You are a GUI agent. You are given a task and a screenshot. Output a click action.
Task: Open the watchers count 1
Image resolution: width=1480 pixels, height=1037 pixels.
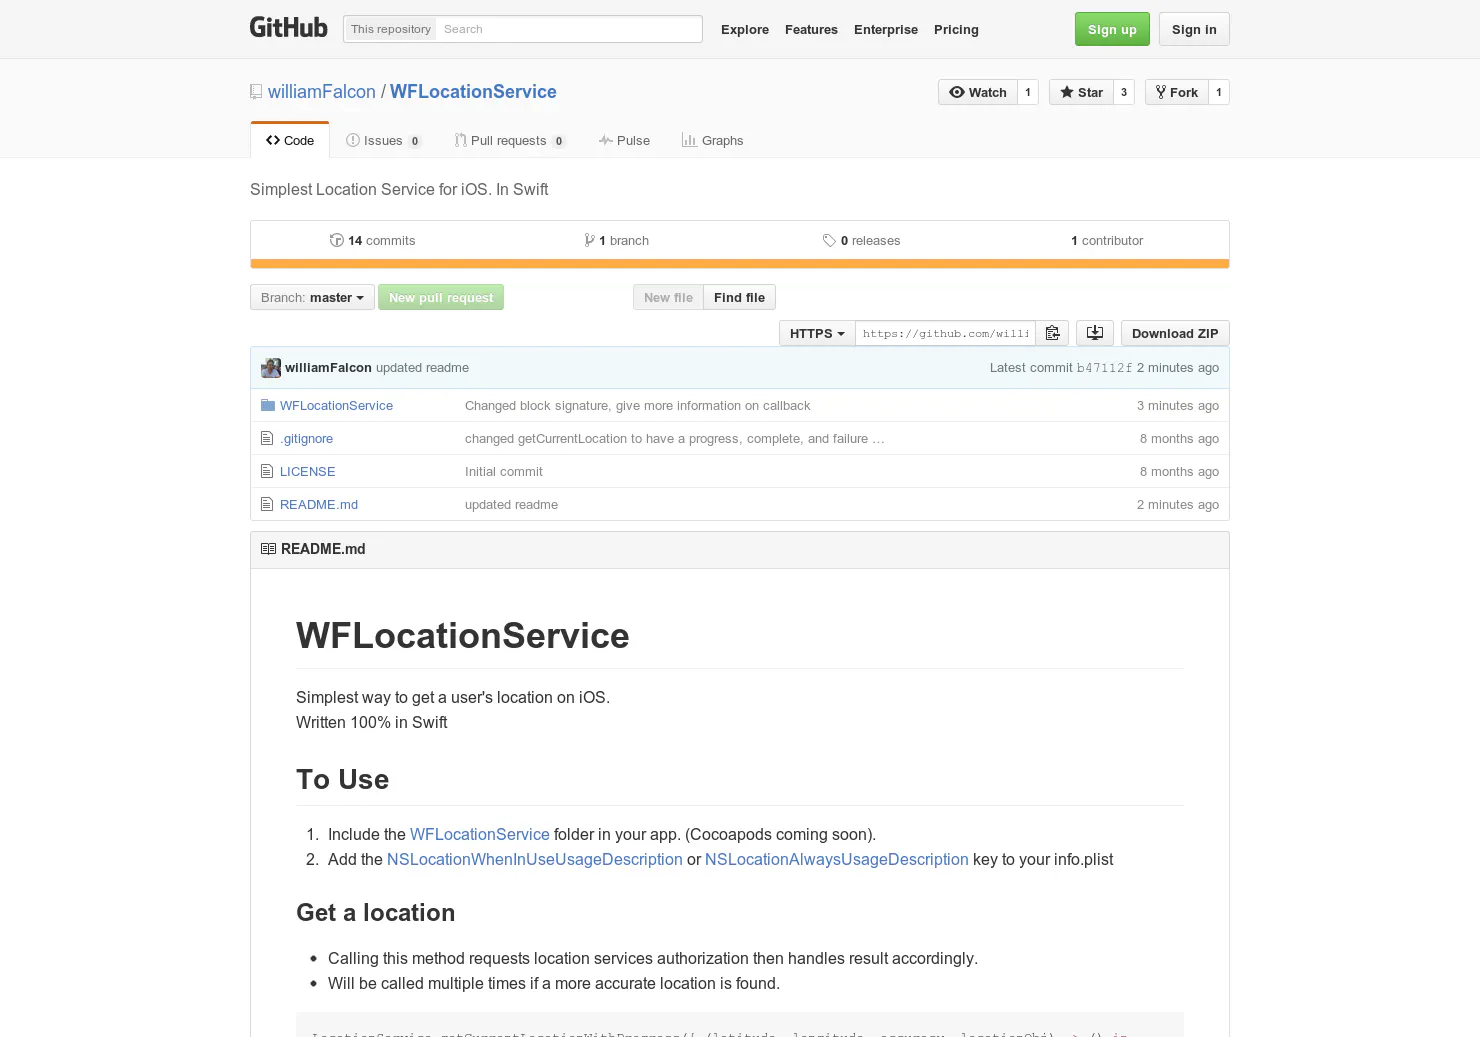[1028, 92]
